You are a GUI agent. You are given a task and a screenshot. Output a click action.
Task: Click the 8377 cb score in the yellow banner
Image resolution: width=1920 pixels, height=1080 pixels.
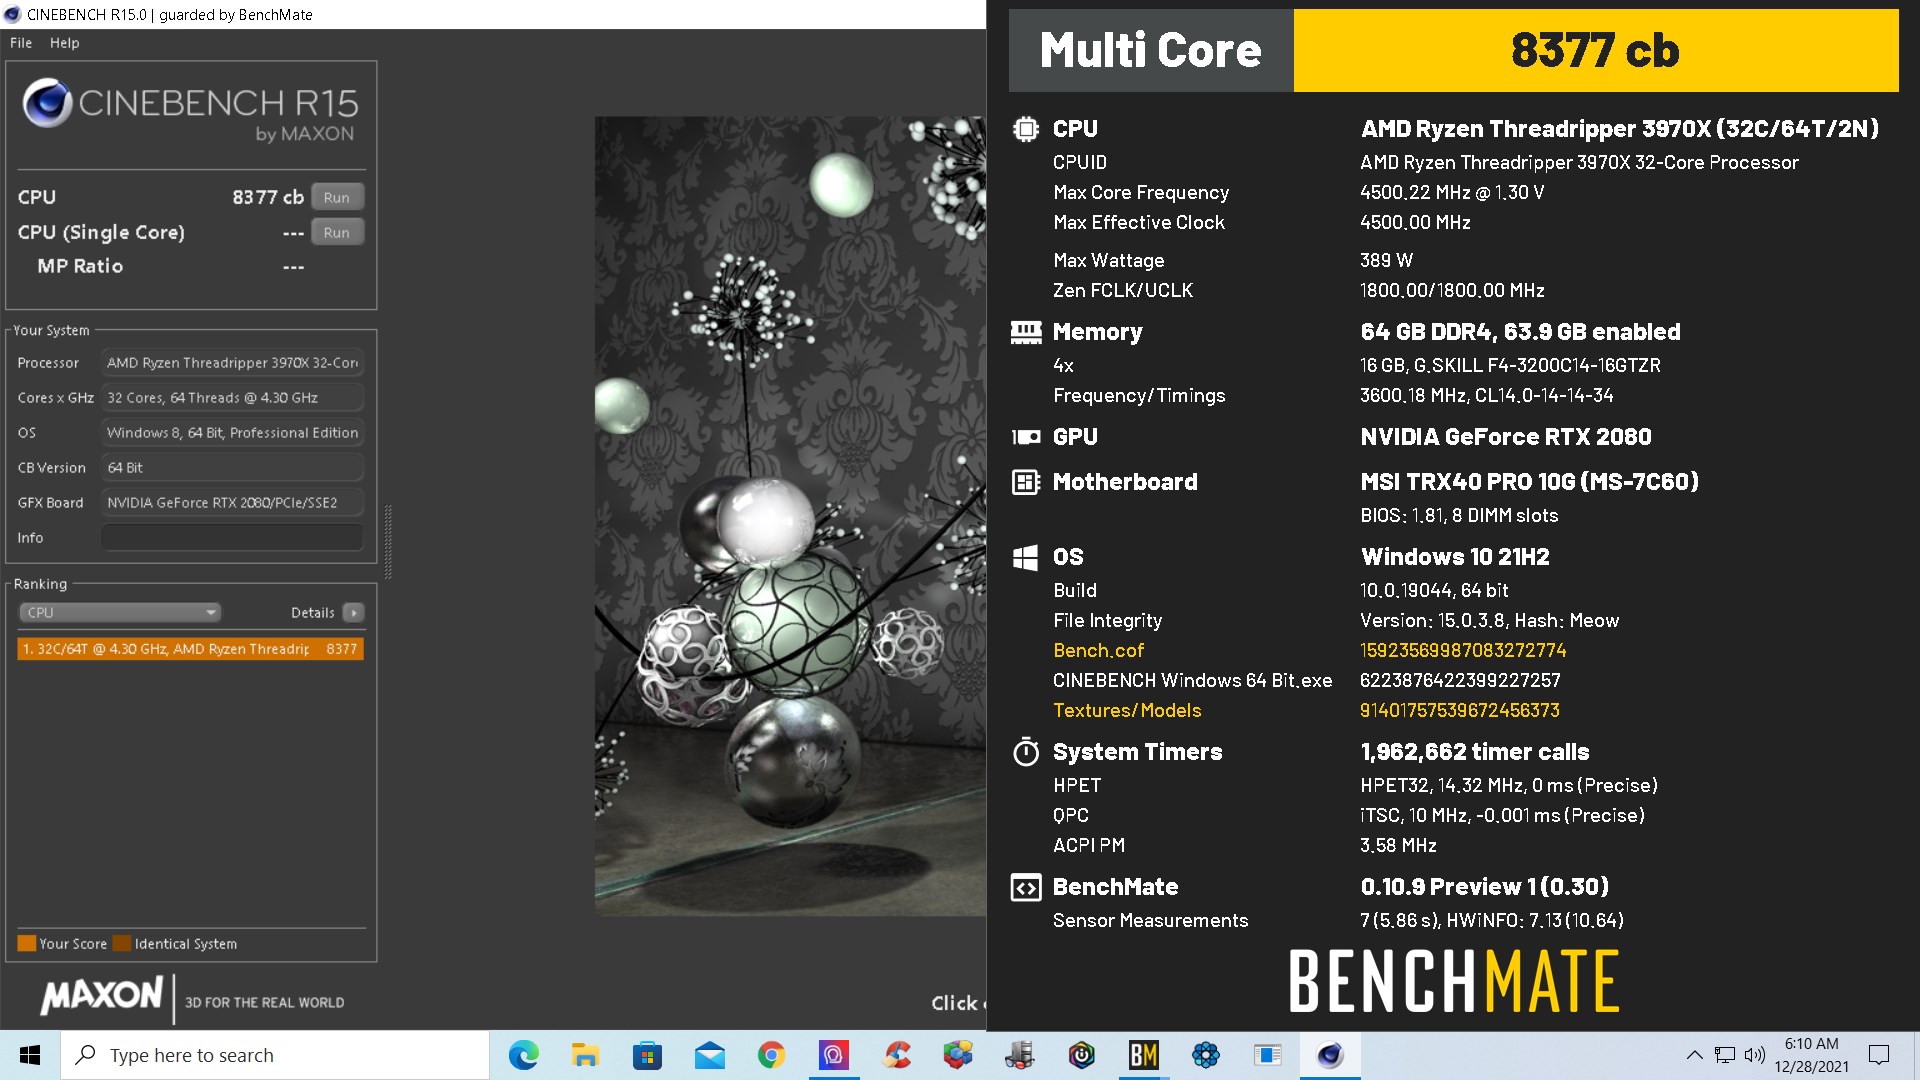(x=1595, y=51)
